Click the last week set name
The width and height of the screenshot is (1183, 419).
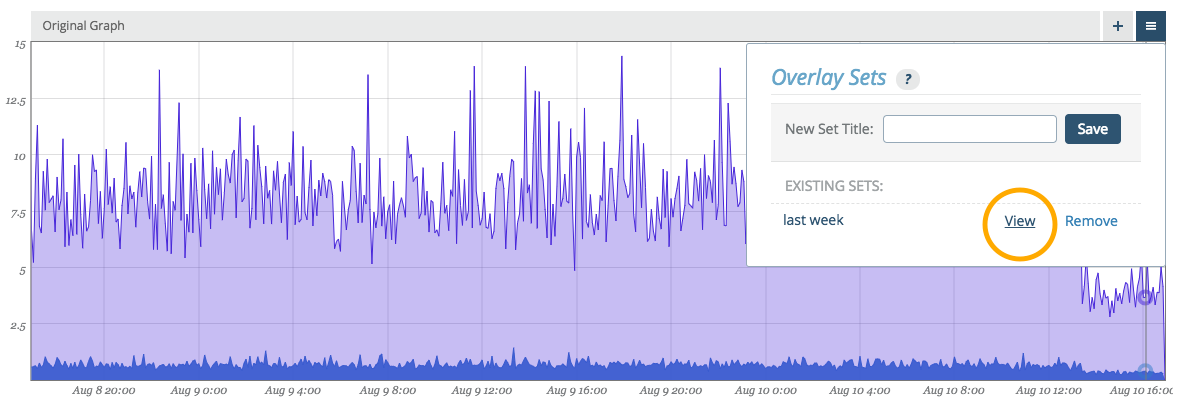pyautogui.click(x=813, y=220)
